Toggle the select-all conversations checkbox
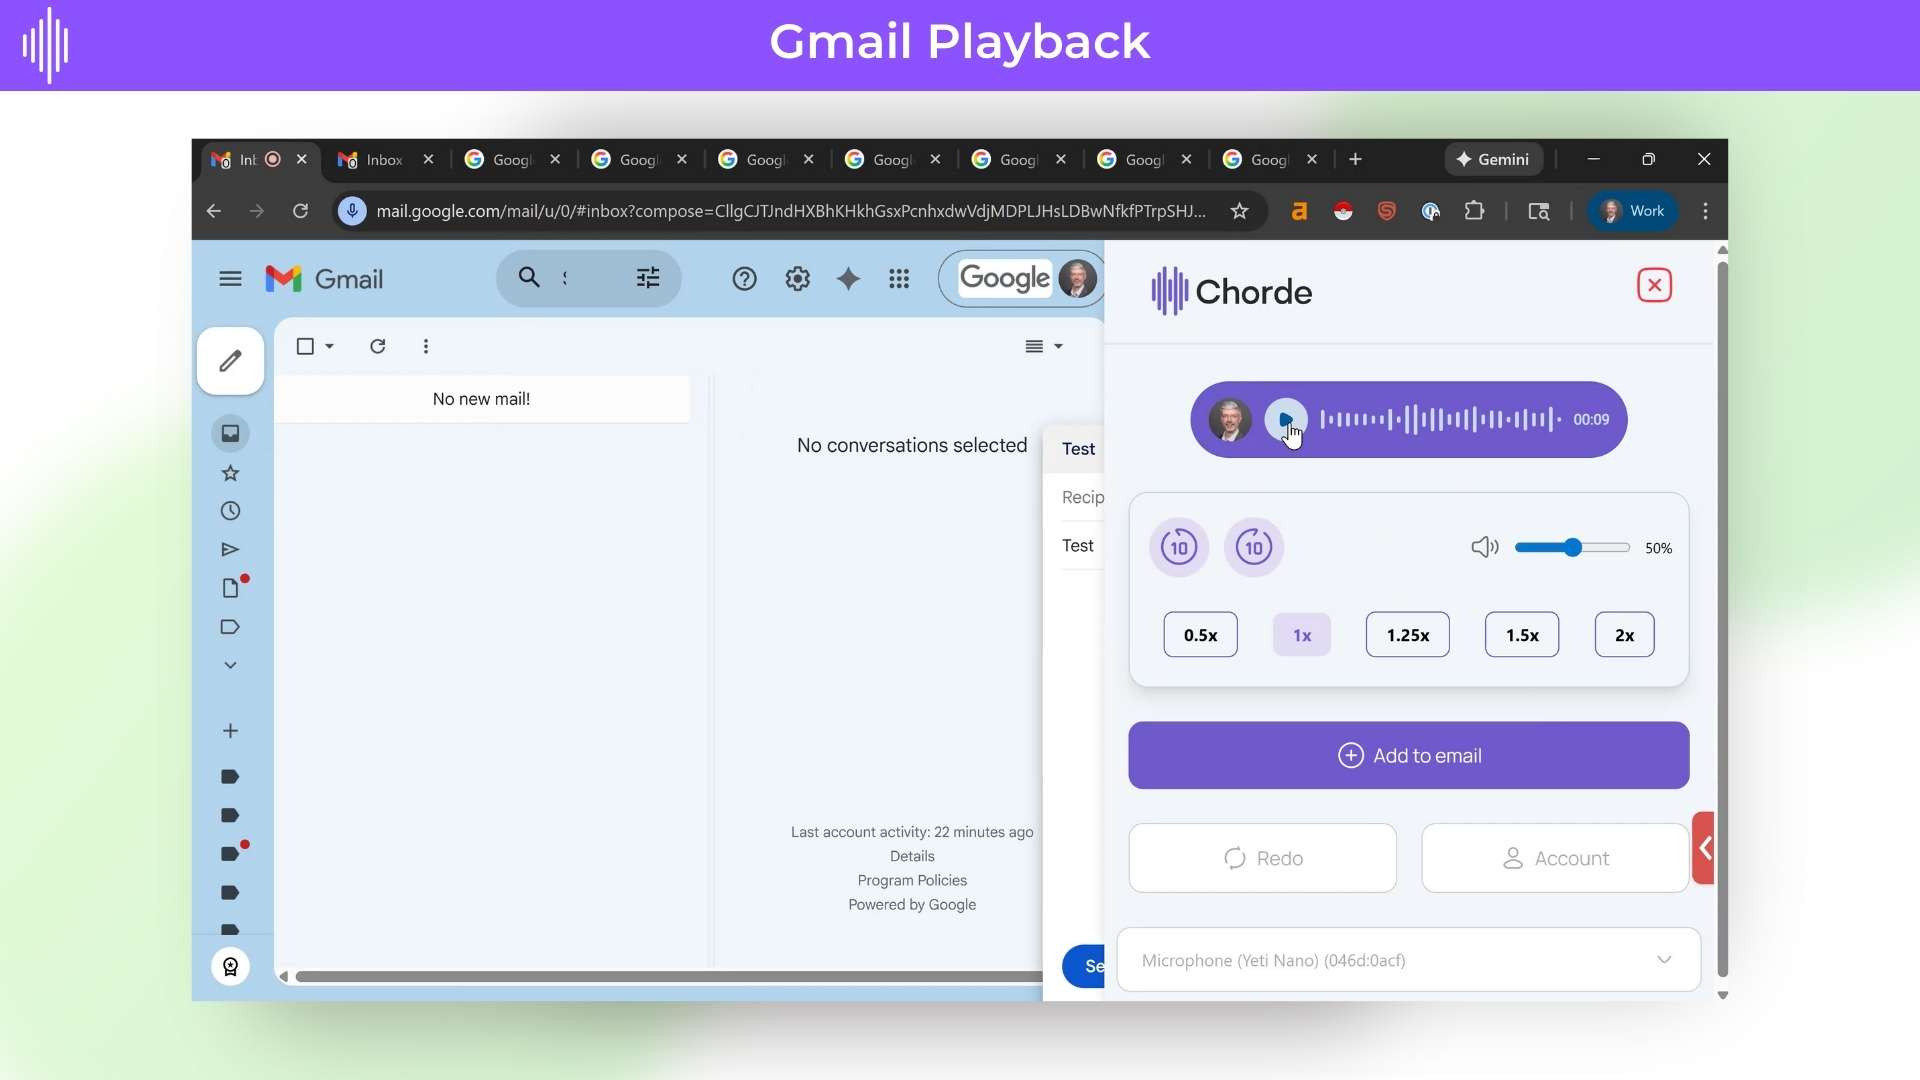This screenshot has width=1920, height=1080. (x=306, y=346)
